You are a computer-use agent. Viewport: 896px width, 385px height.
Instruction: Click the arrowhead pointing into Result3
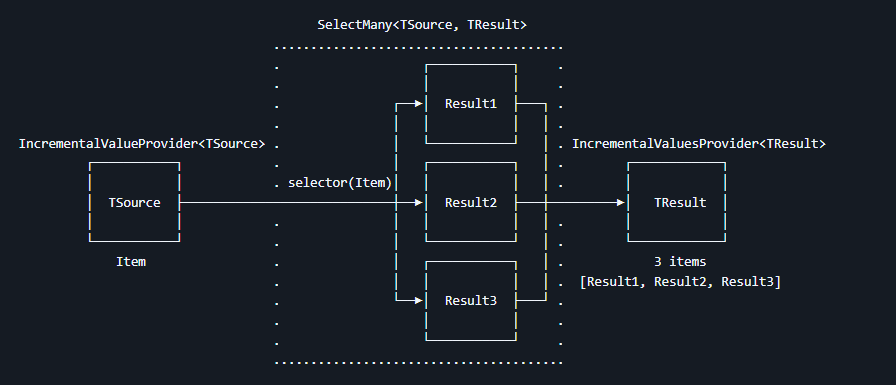(418, 299)
